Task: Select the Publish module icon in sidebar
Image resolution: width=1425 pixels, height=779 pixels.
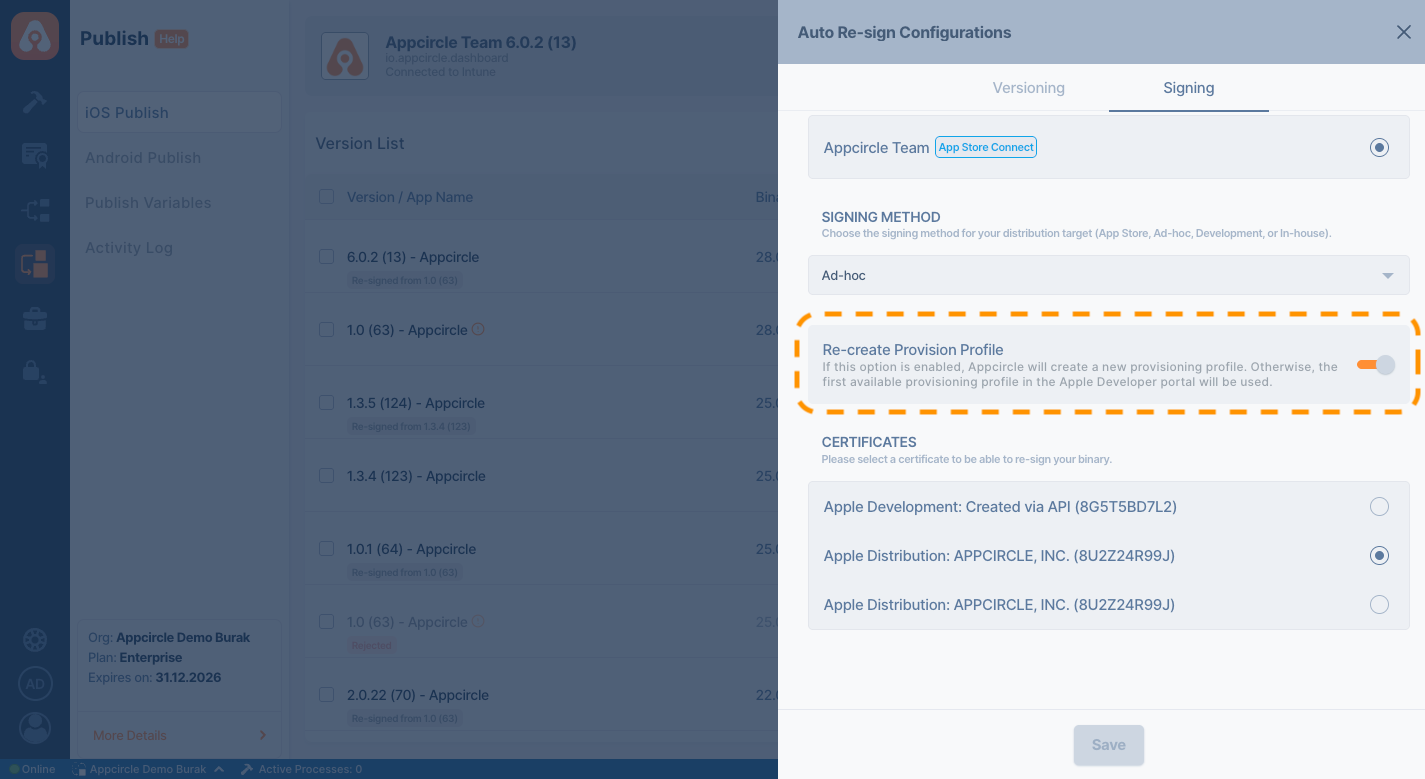Action: coord(35,265)
